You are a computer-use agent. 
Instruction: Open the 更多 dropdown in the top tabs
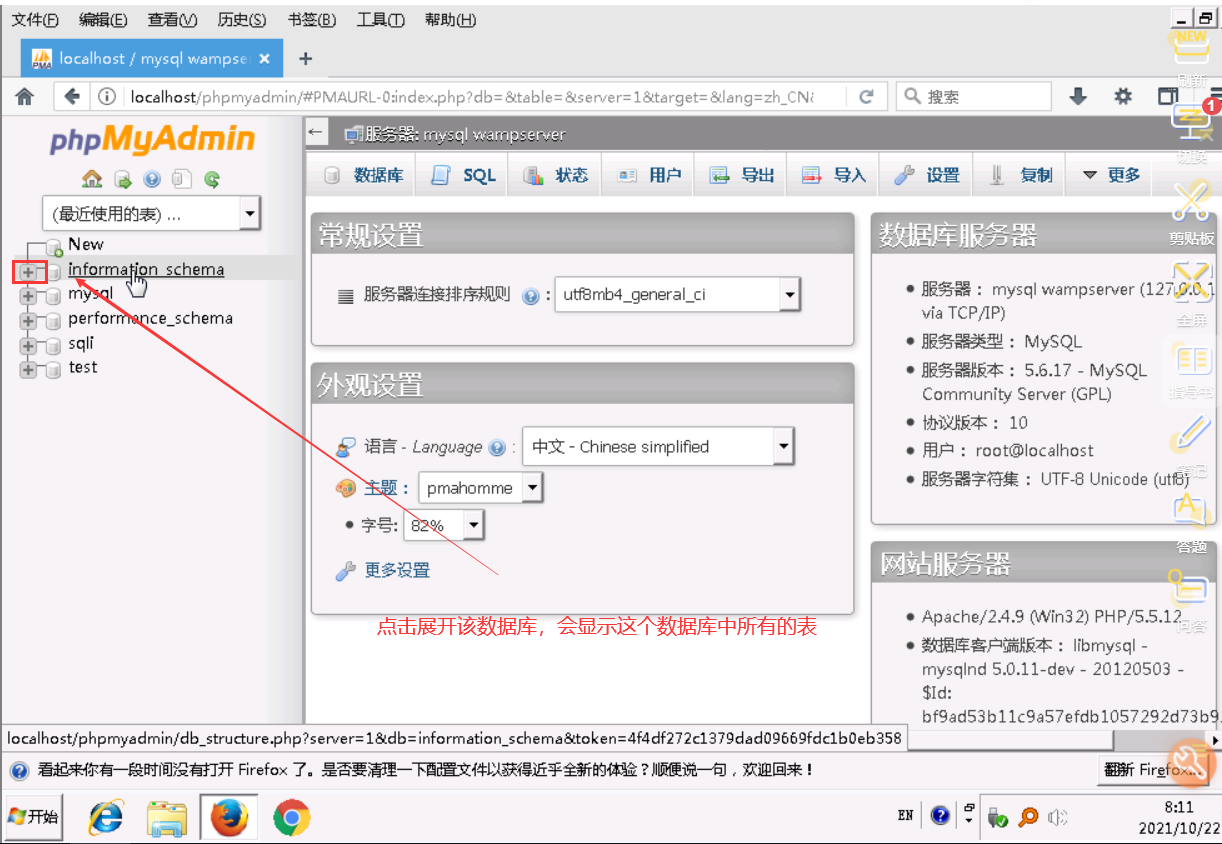(x=1110, y=175)
